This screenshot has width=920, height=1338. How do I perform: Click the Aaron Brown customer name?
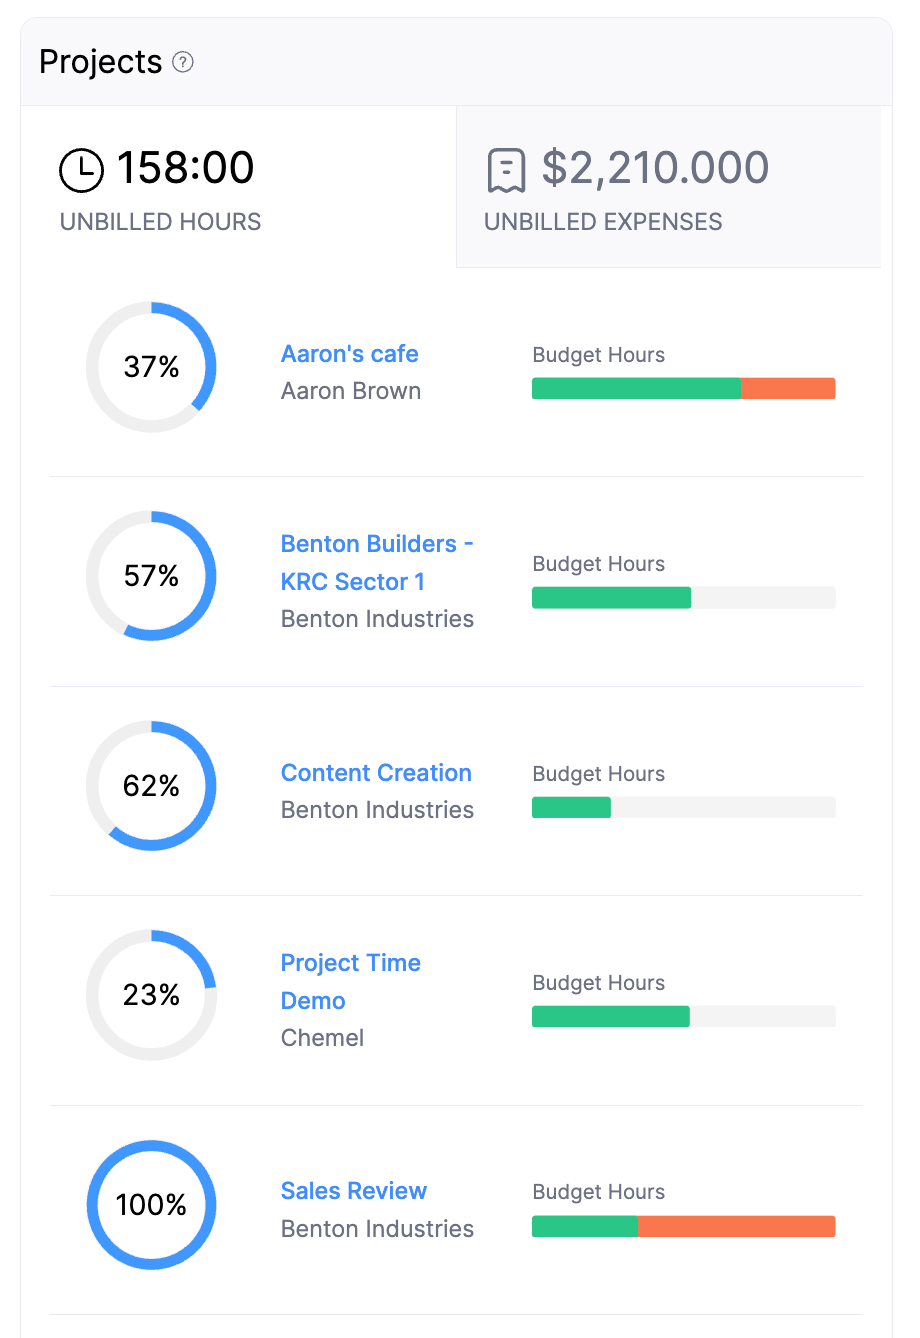[351, 391]
